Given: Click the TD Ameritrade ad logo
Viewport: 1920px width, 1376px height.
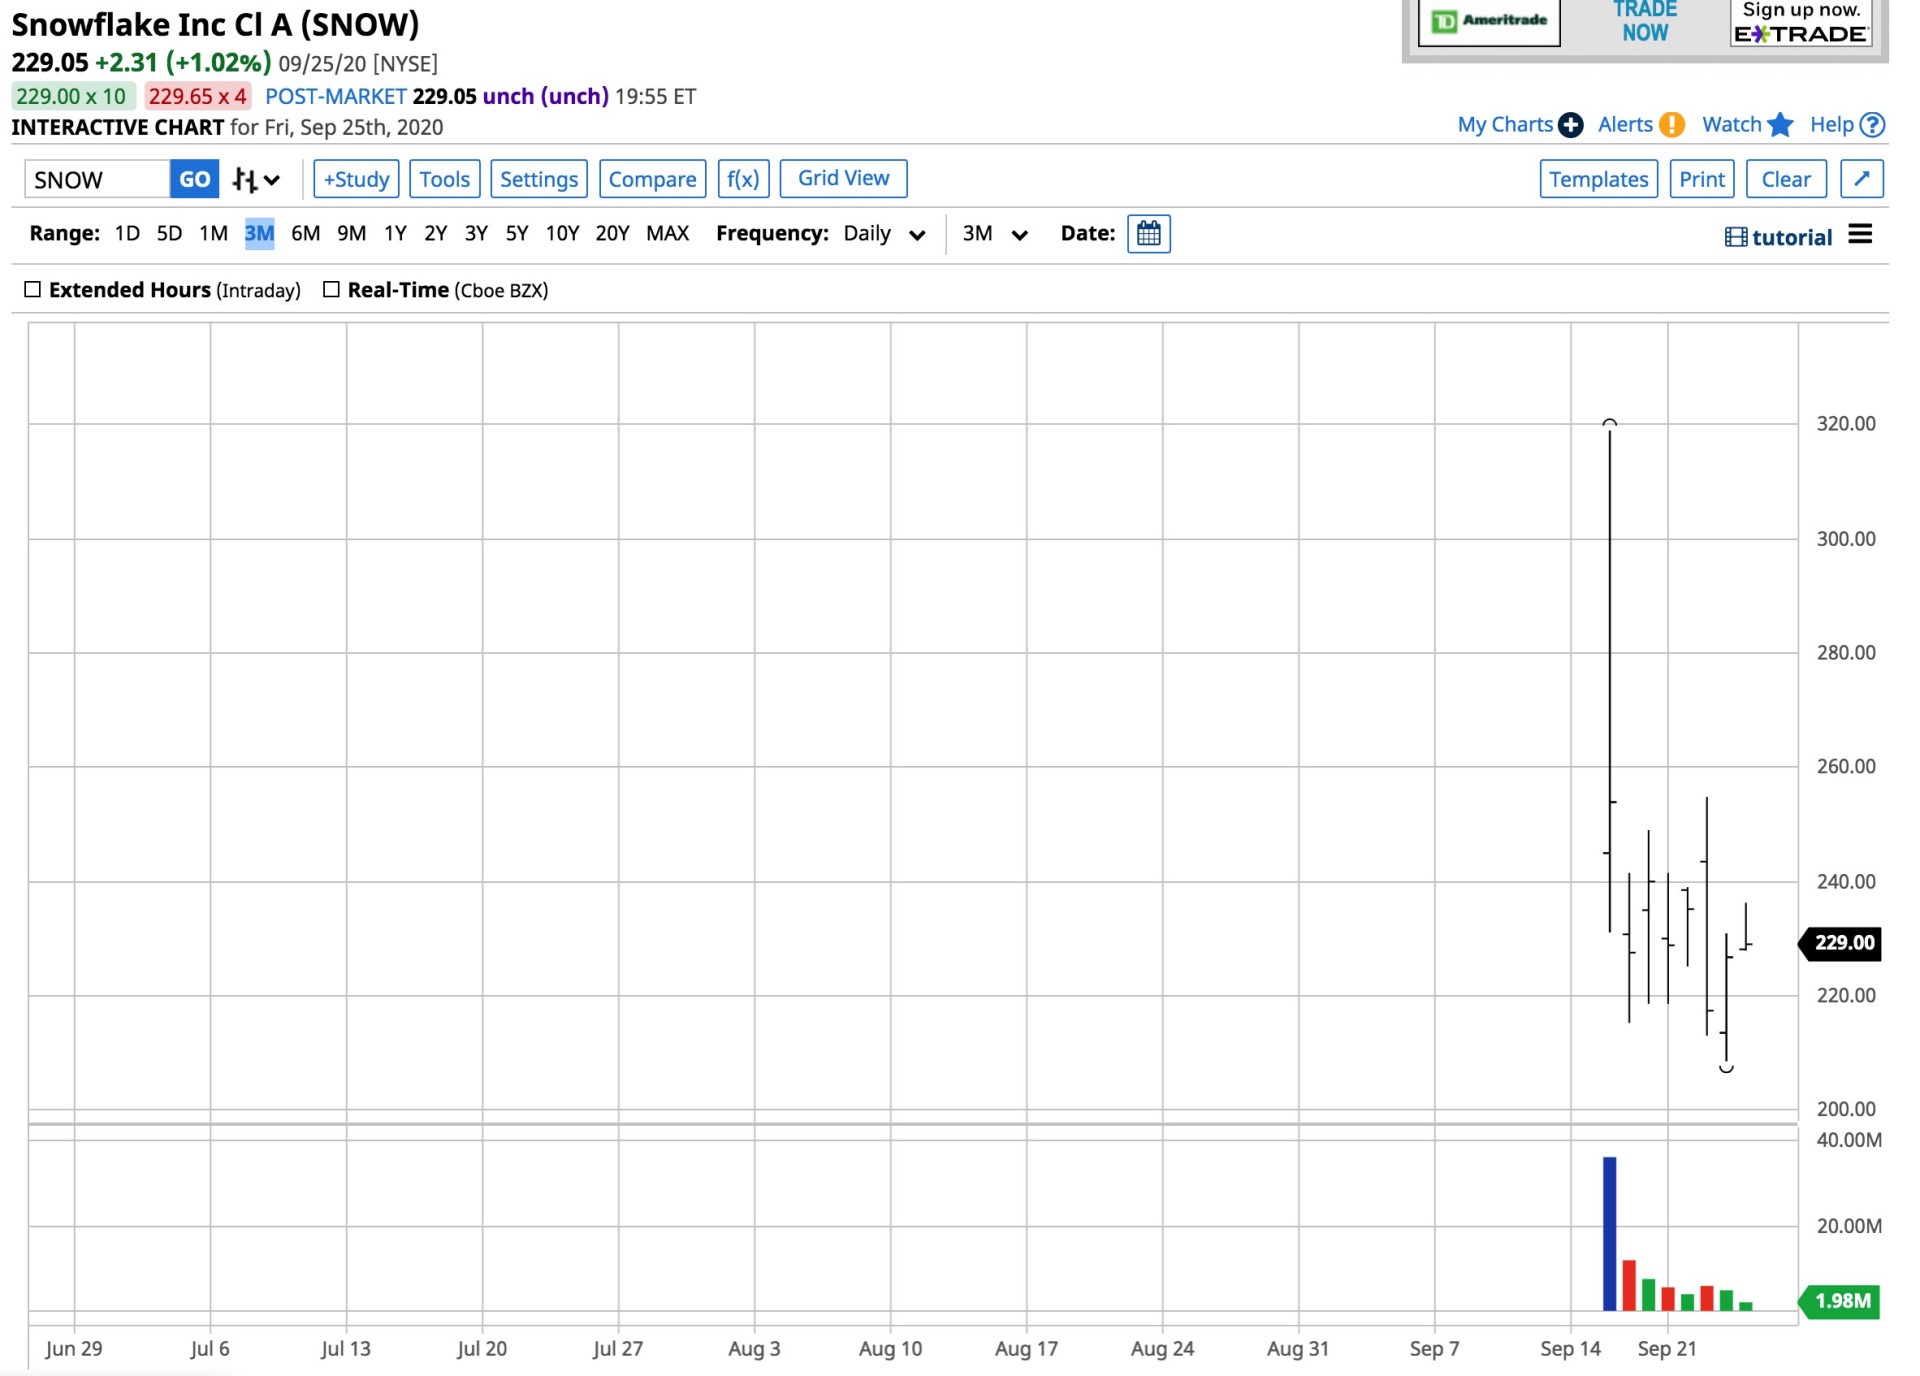Looking at the screenshot, I should pos(1489,21).
